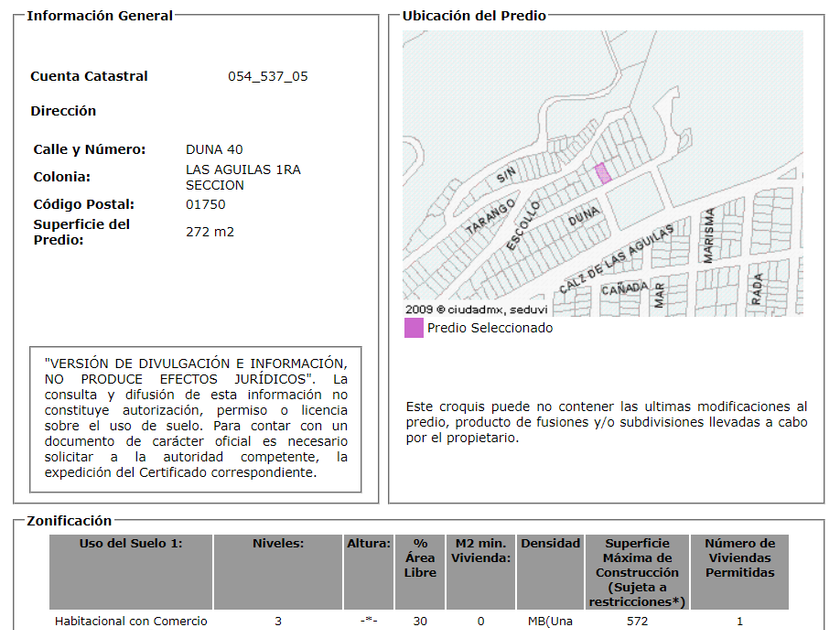Click the Altura column header
Image resolution: width=840 pixels, height=630 pixels.
point(369,572)
